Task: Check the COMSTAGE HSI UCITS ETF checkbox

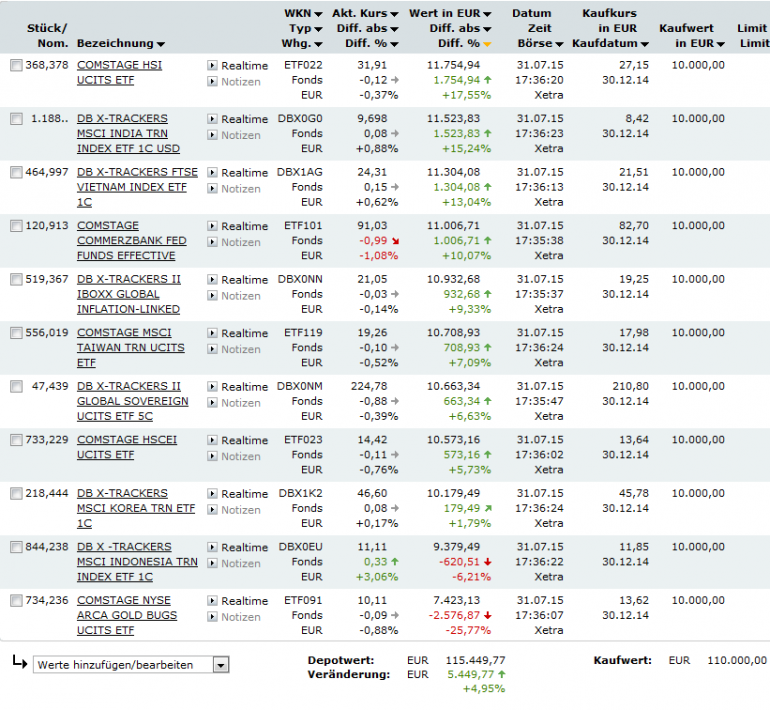Action: [x=16, y=65]
